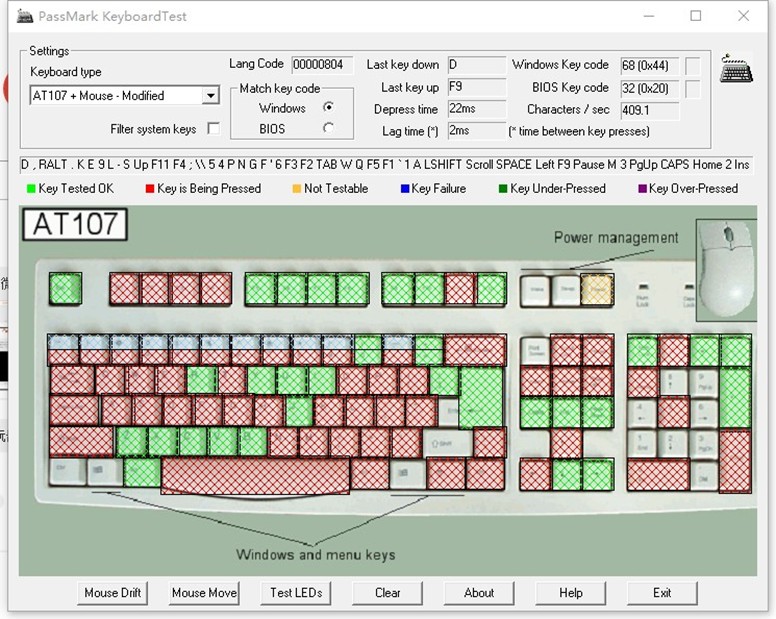Click the Test LEDs button
The height and width of the screenshot is (619, 776).
click(296, 593)
